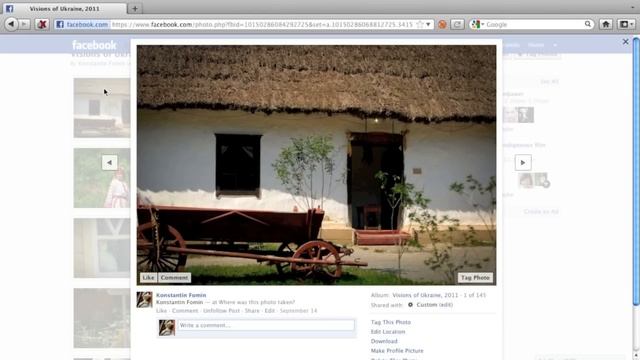Go to the browser home page
This screenshot has height=360, width=640.
(606, 24)
